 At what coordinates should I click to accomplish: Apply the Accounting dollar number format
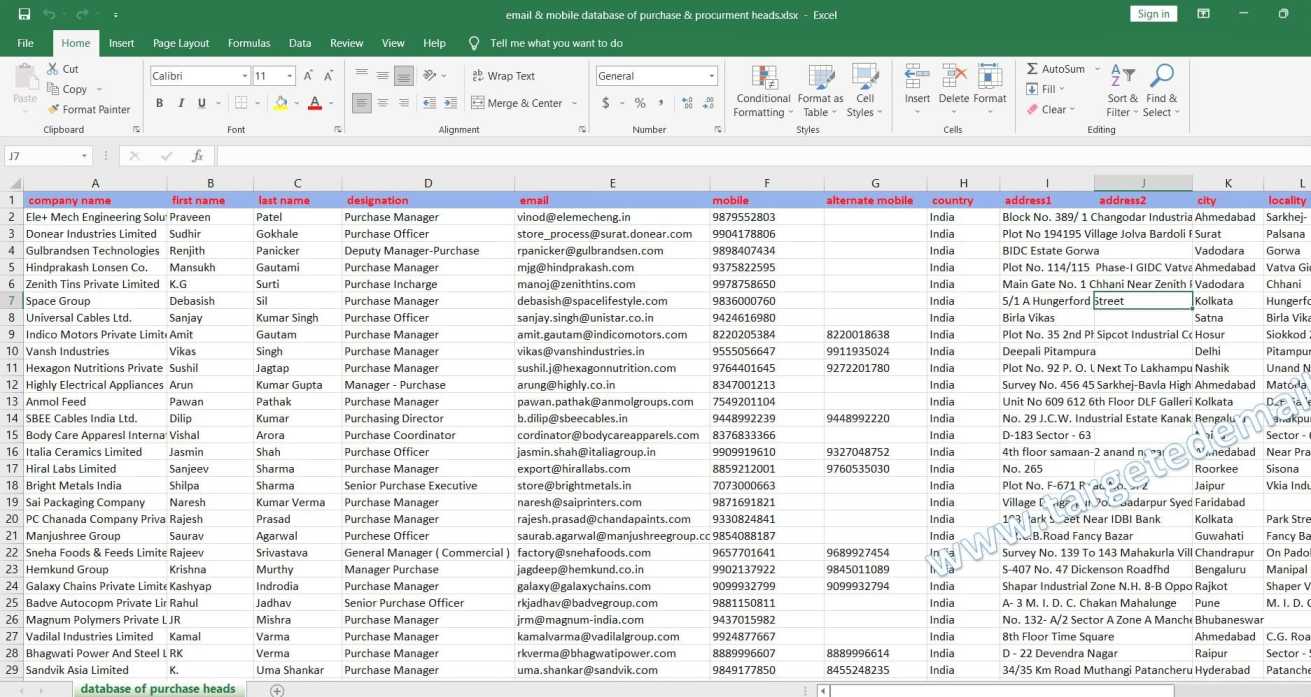pyautogui.click(x=606, y=103)
